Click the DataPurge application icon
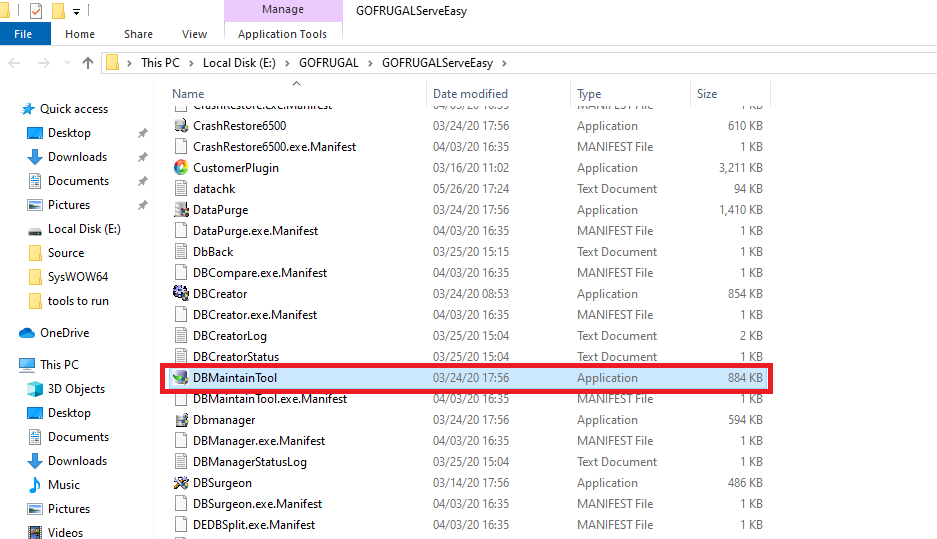The width and height of the screenshot is (937, 539). pos(181,210)
